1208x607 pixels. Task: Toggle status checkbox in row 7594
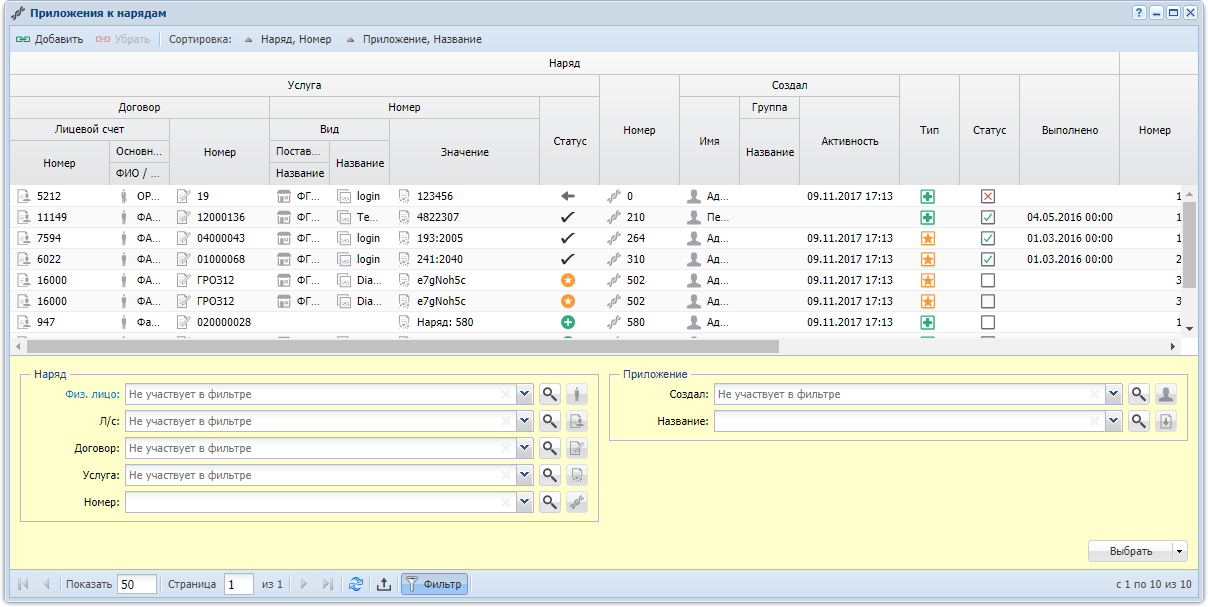(x=988, y=238)
